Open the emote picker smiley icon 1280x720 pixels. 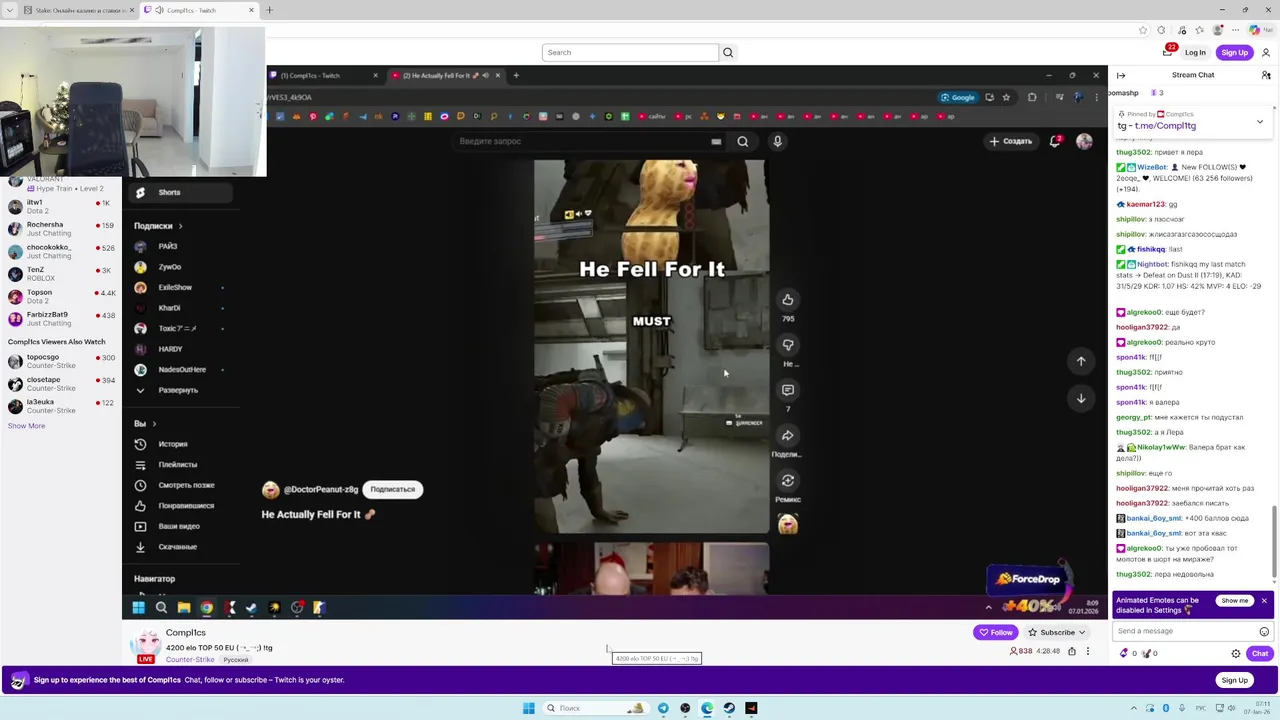(x=1264, y=631)
